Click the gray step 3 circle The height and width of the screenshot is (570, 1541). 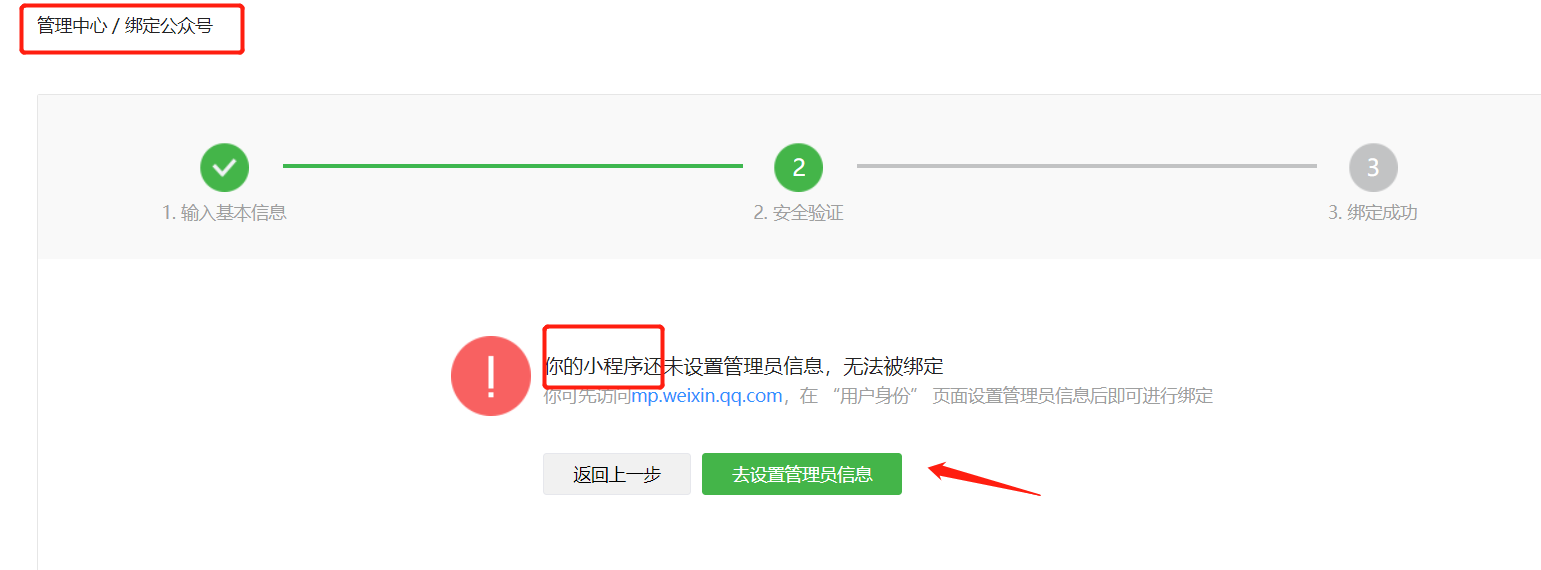1373,167
